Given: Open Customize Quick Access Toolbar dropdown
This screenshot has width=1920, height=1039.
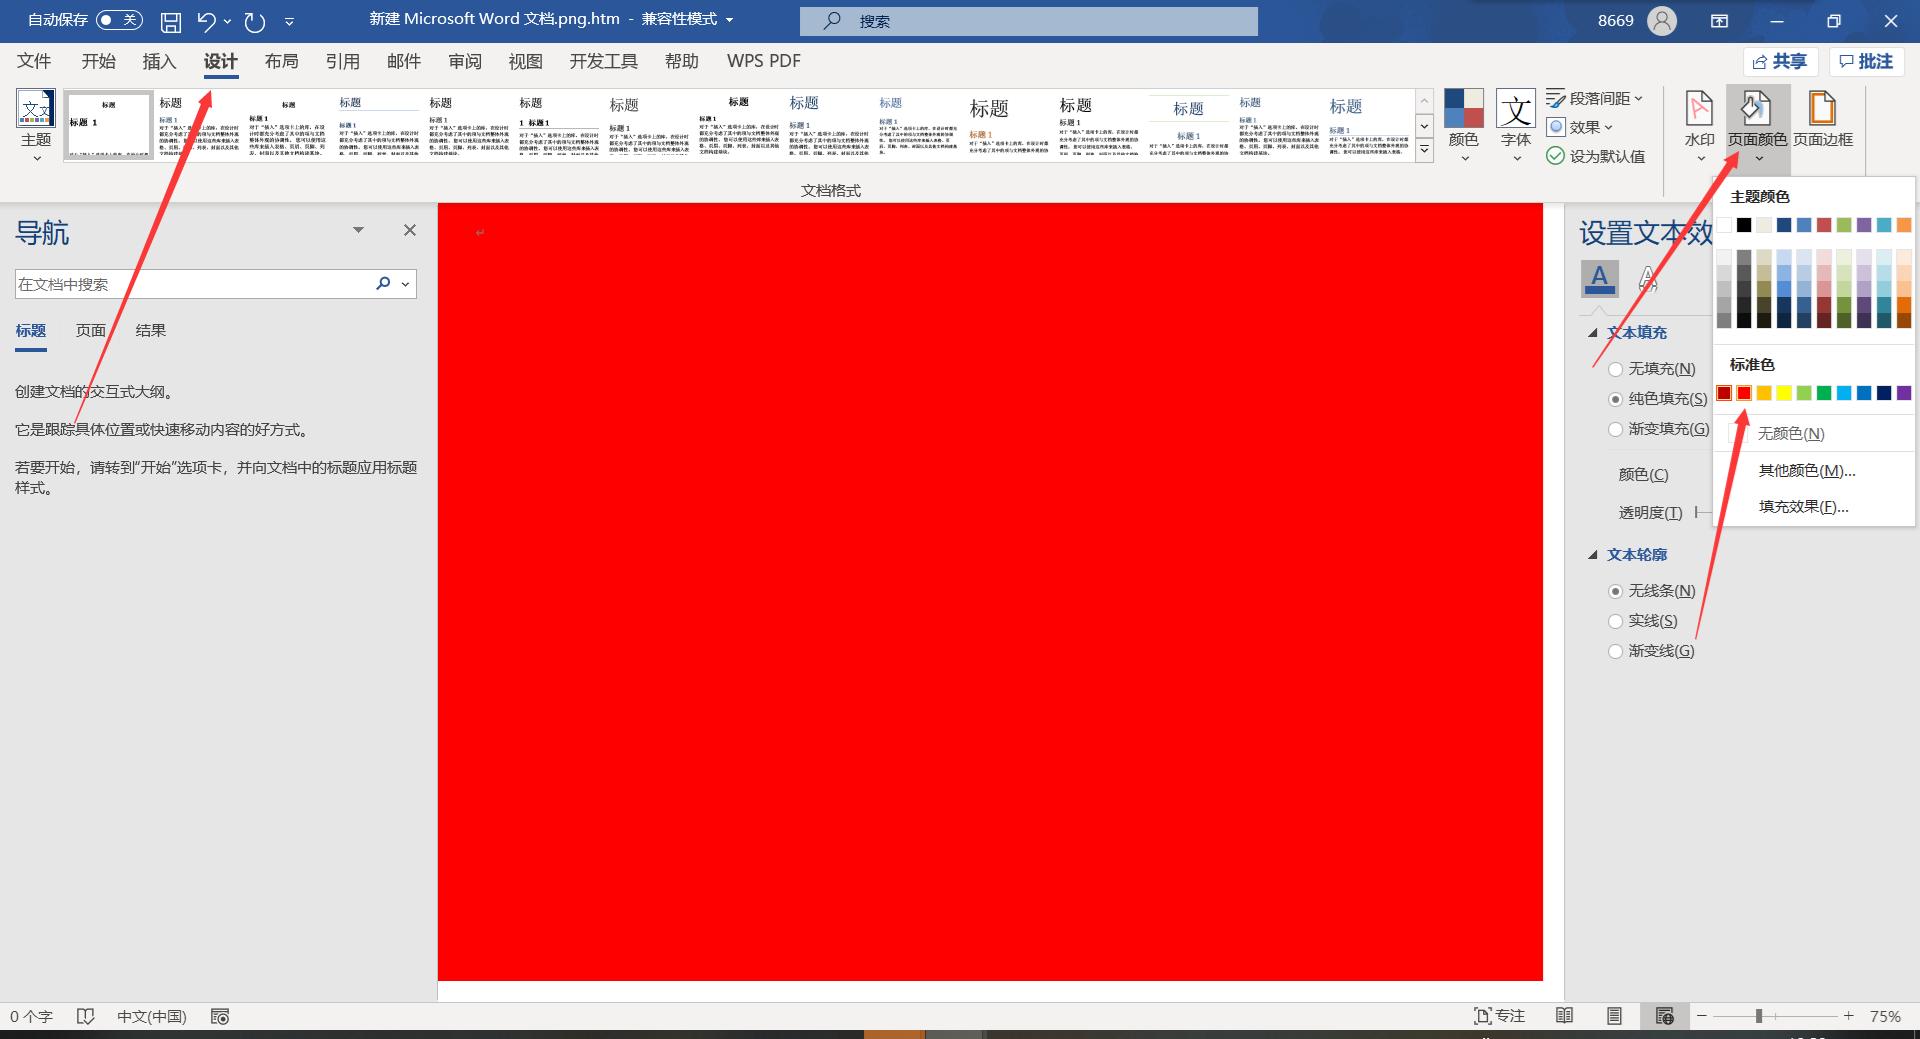Looking at the screenshot, I should [289, 21].
